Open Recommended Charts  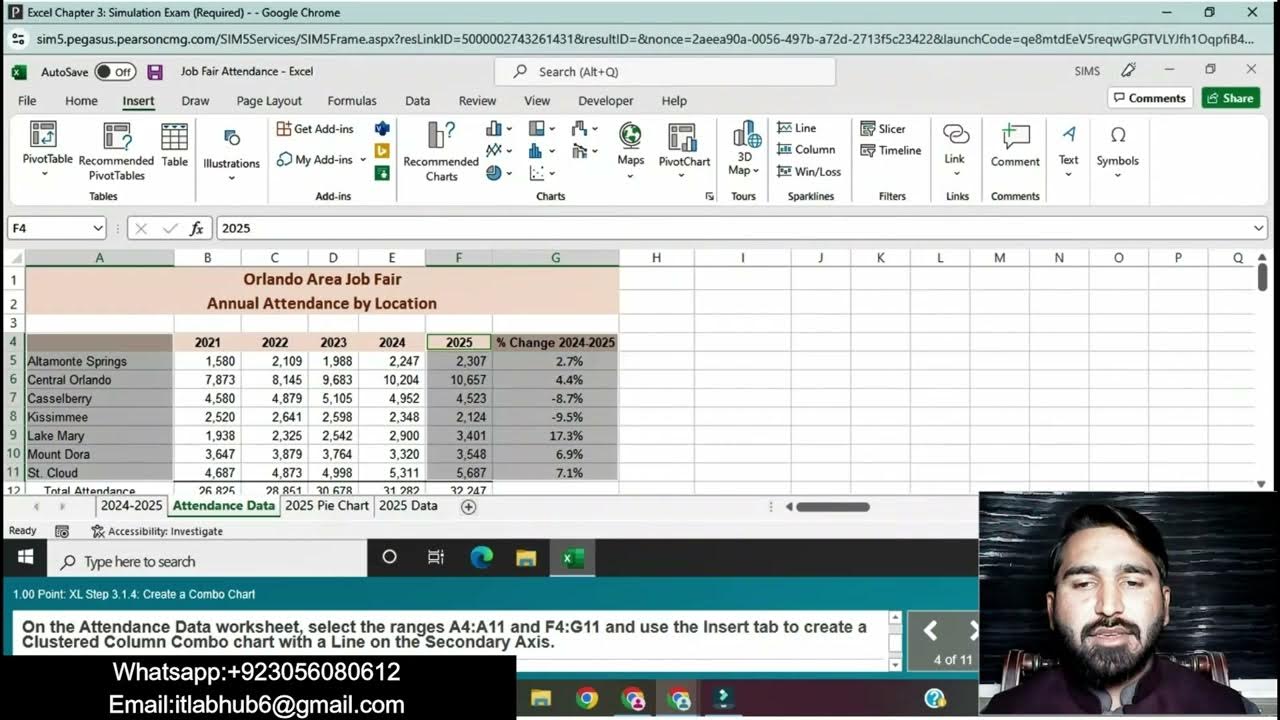coord(441,152)
